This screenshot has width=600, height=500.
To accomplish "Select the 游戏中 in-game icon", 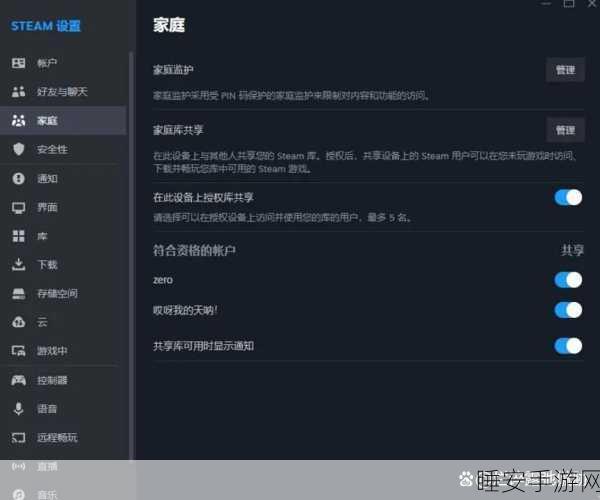I will (x=18, y=351).
